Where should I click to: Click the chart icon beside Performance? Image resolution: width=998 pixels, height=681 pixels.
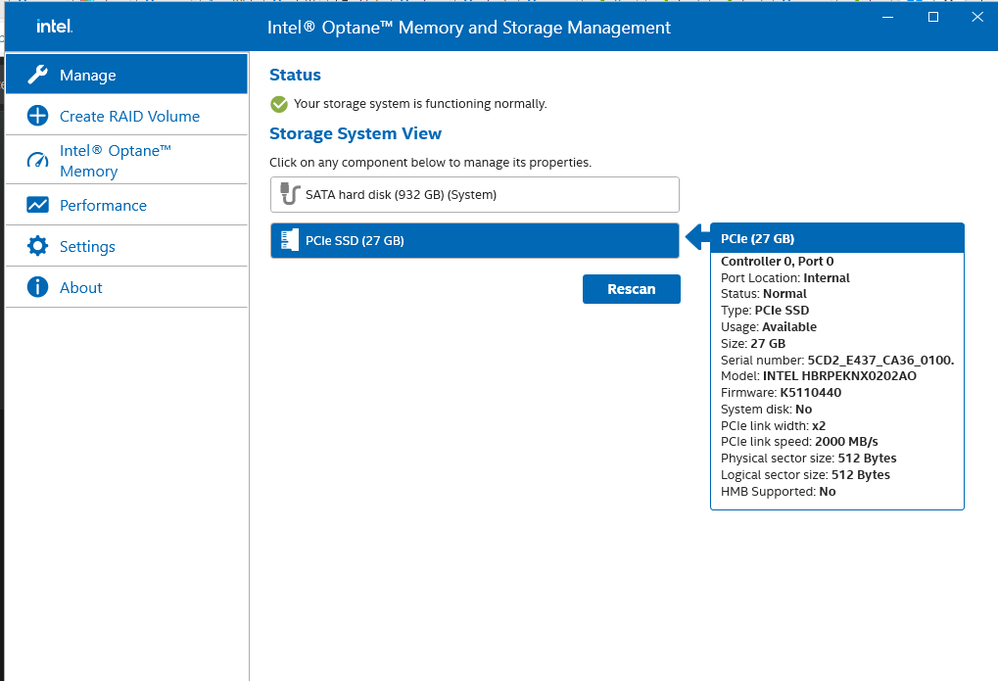(x=38, y=205)
